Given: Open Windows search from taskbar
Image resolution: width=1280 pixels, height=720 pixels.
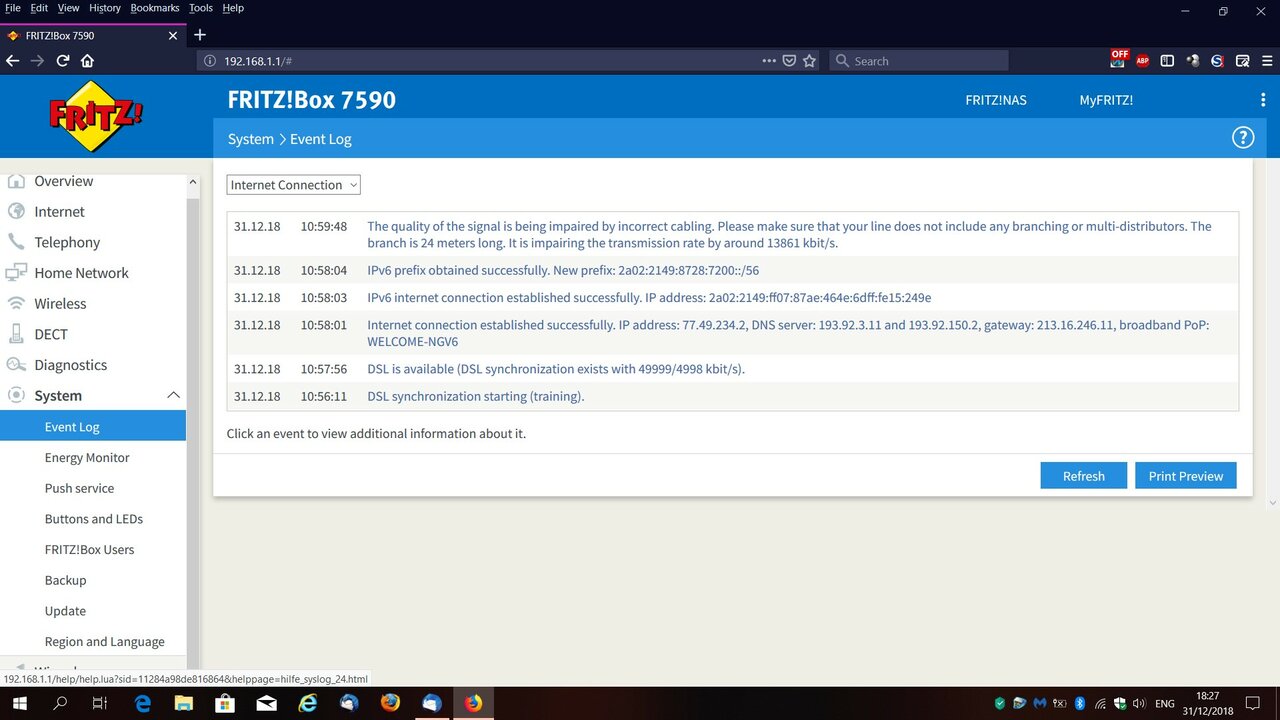Looking at the screenshot, I should [x=59, y=703].
